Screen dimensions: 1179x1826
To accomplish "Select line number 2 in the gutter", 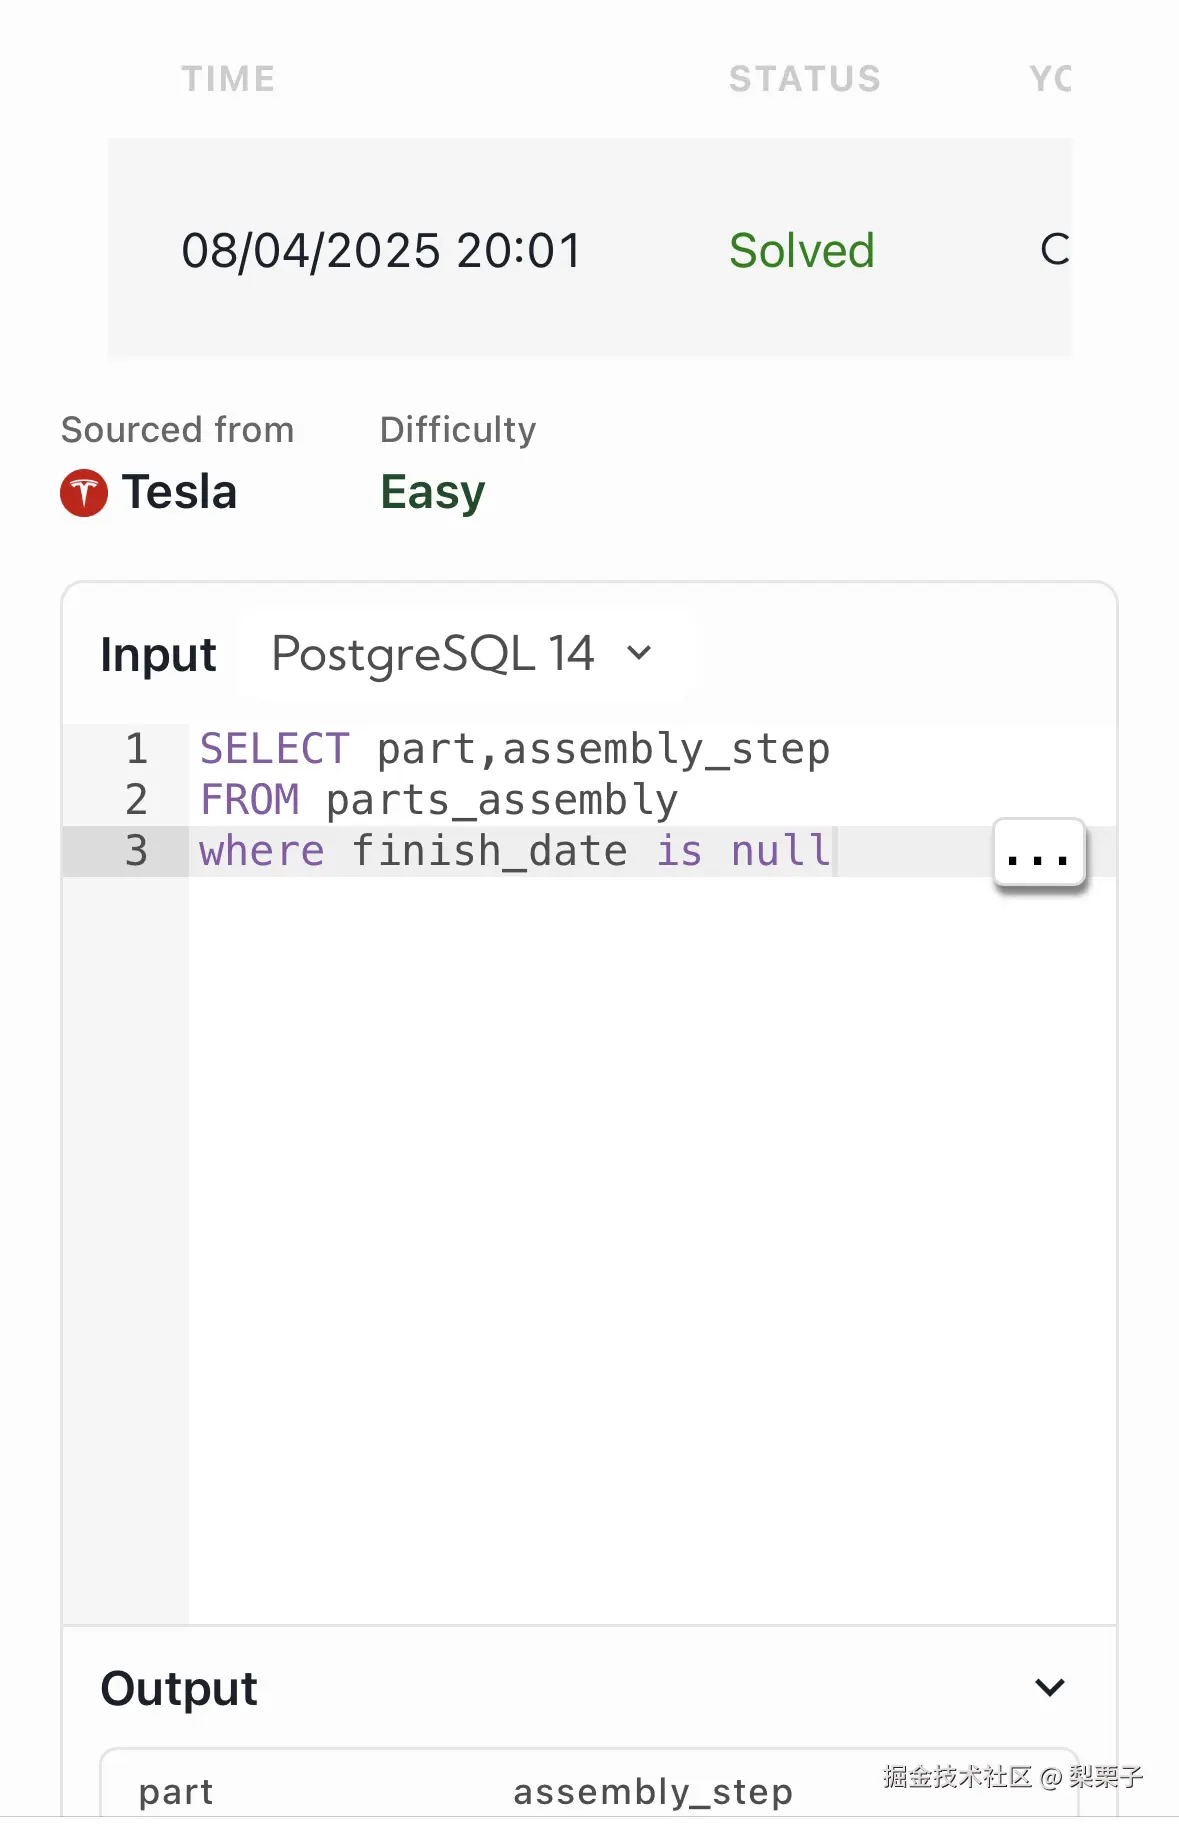I will (136, 800).
